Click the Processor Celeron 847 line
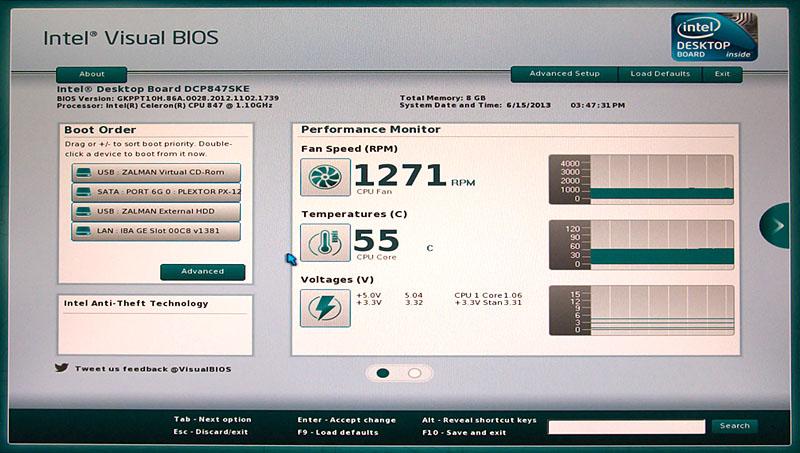 (x=164, y=105)
